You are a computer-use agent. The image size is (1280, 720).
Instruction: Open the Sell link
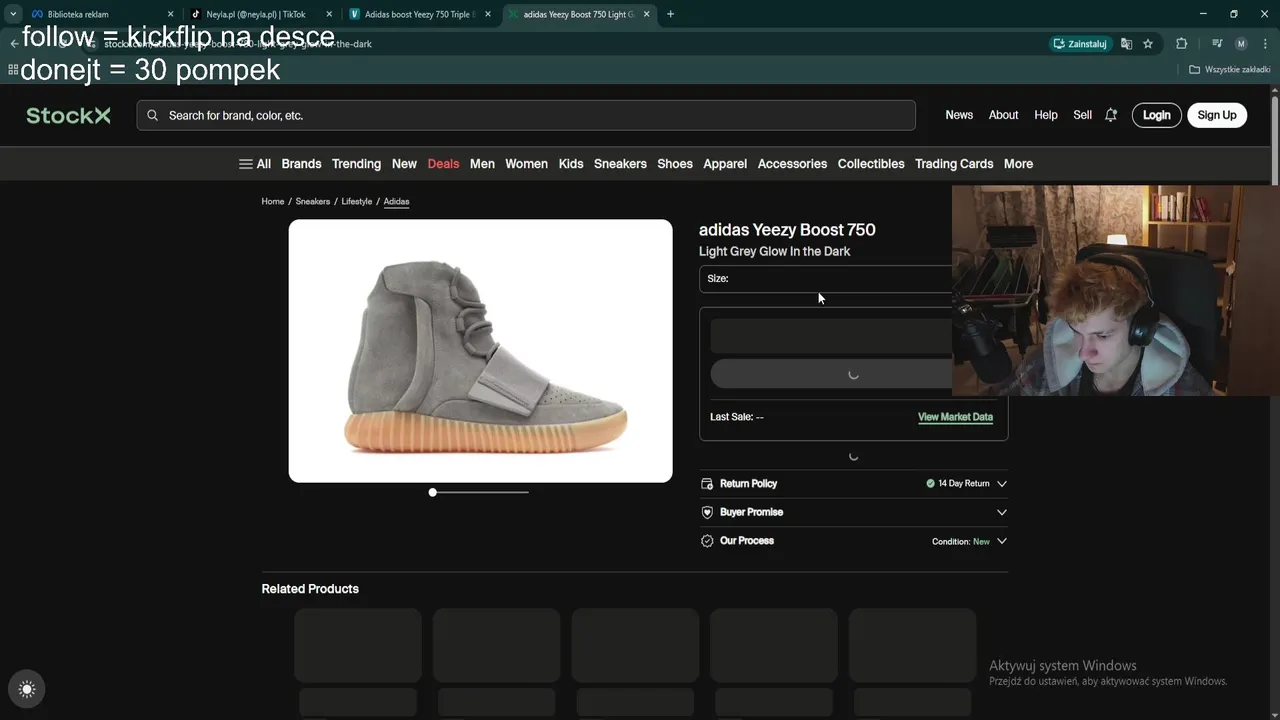click(x=1083, y=115)
